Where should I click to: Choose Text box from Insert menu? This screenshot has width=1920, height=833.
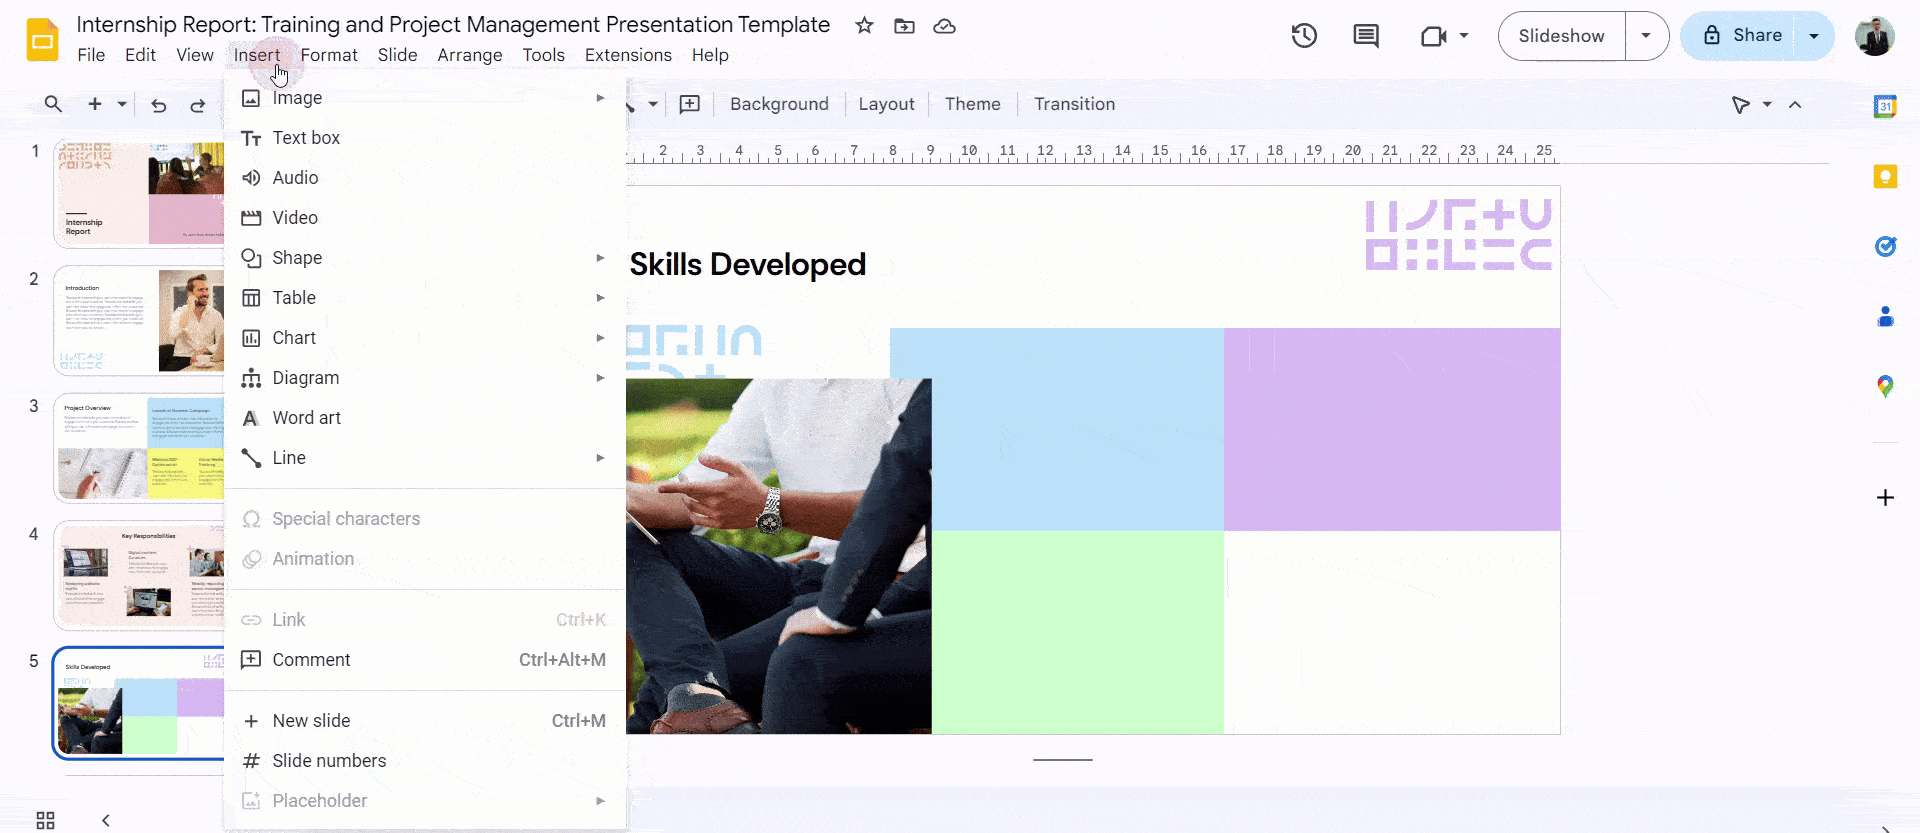pos(306,138)
